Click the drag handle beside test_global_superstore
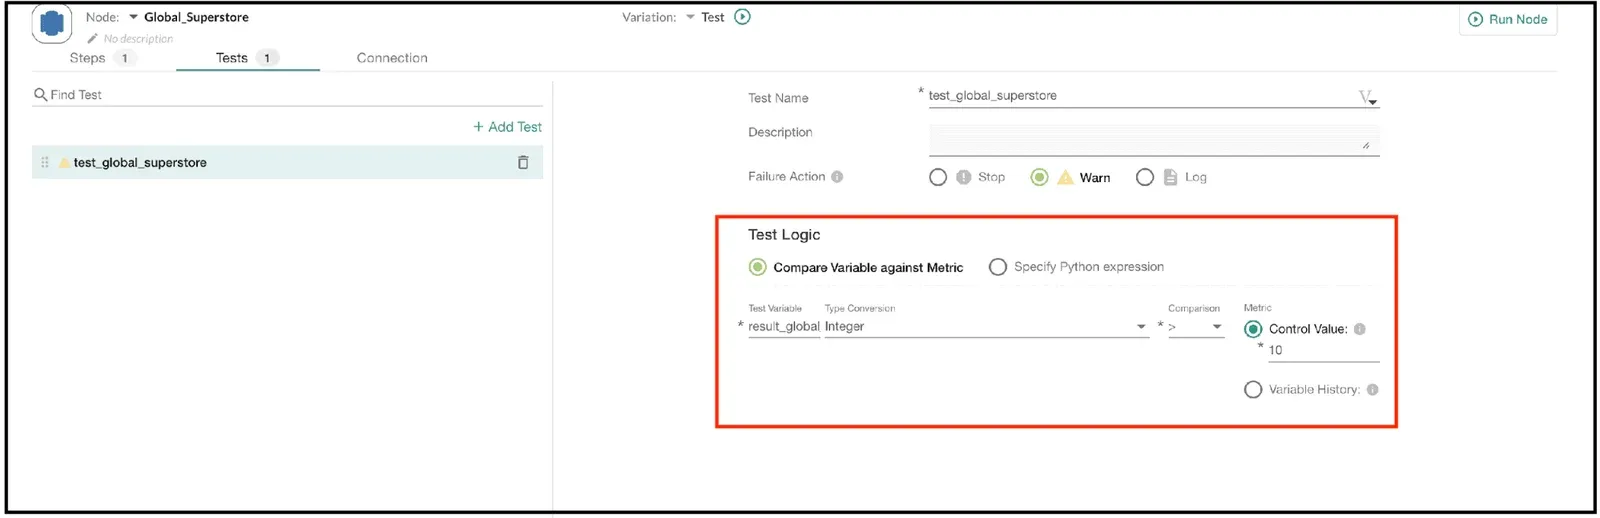This screenshot has width=1600, height=518. (45, 162)
